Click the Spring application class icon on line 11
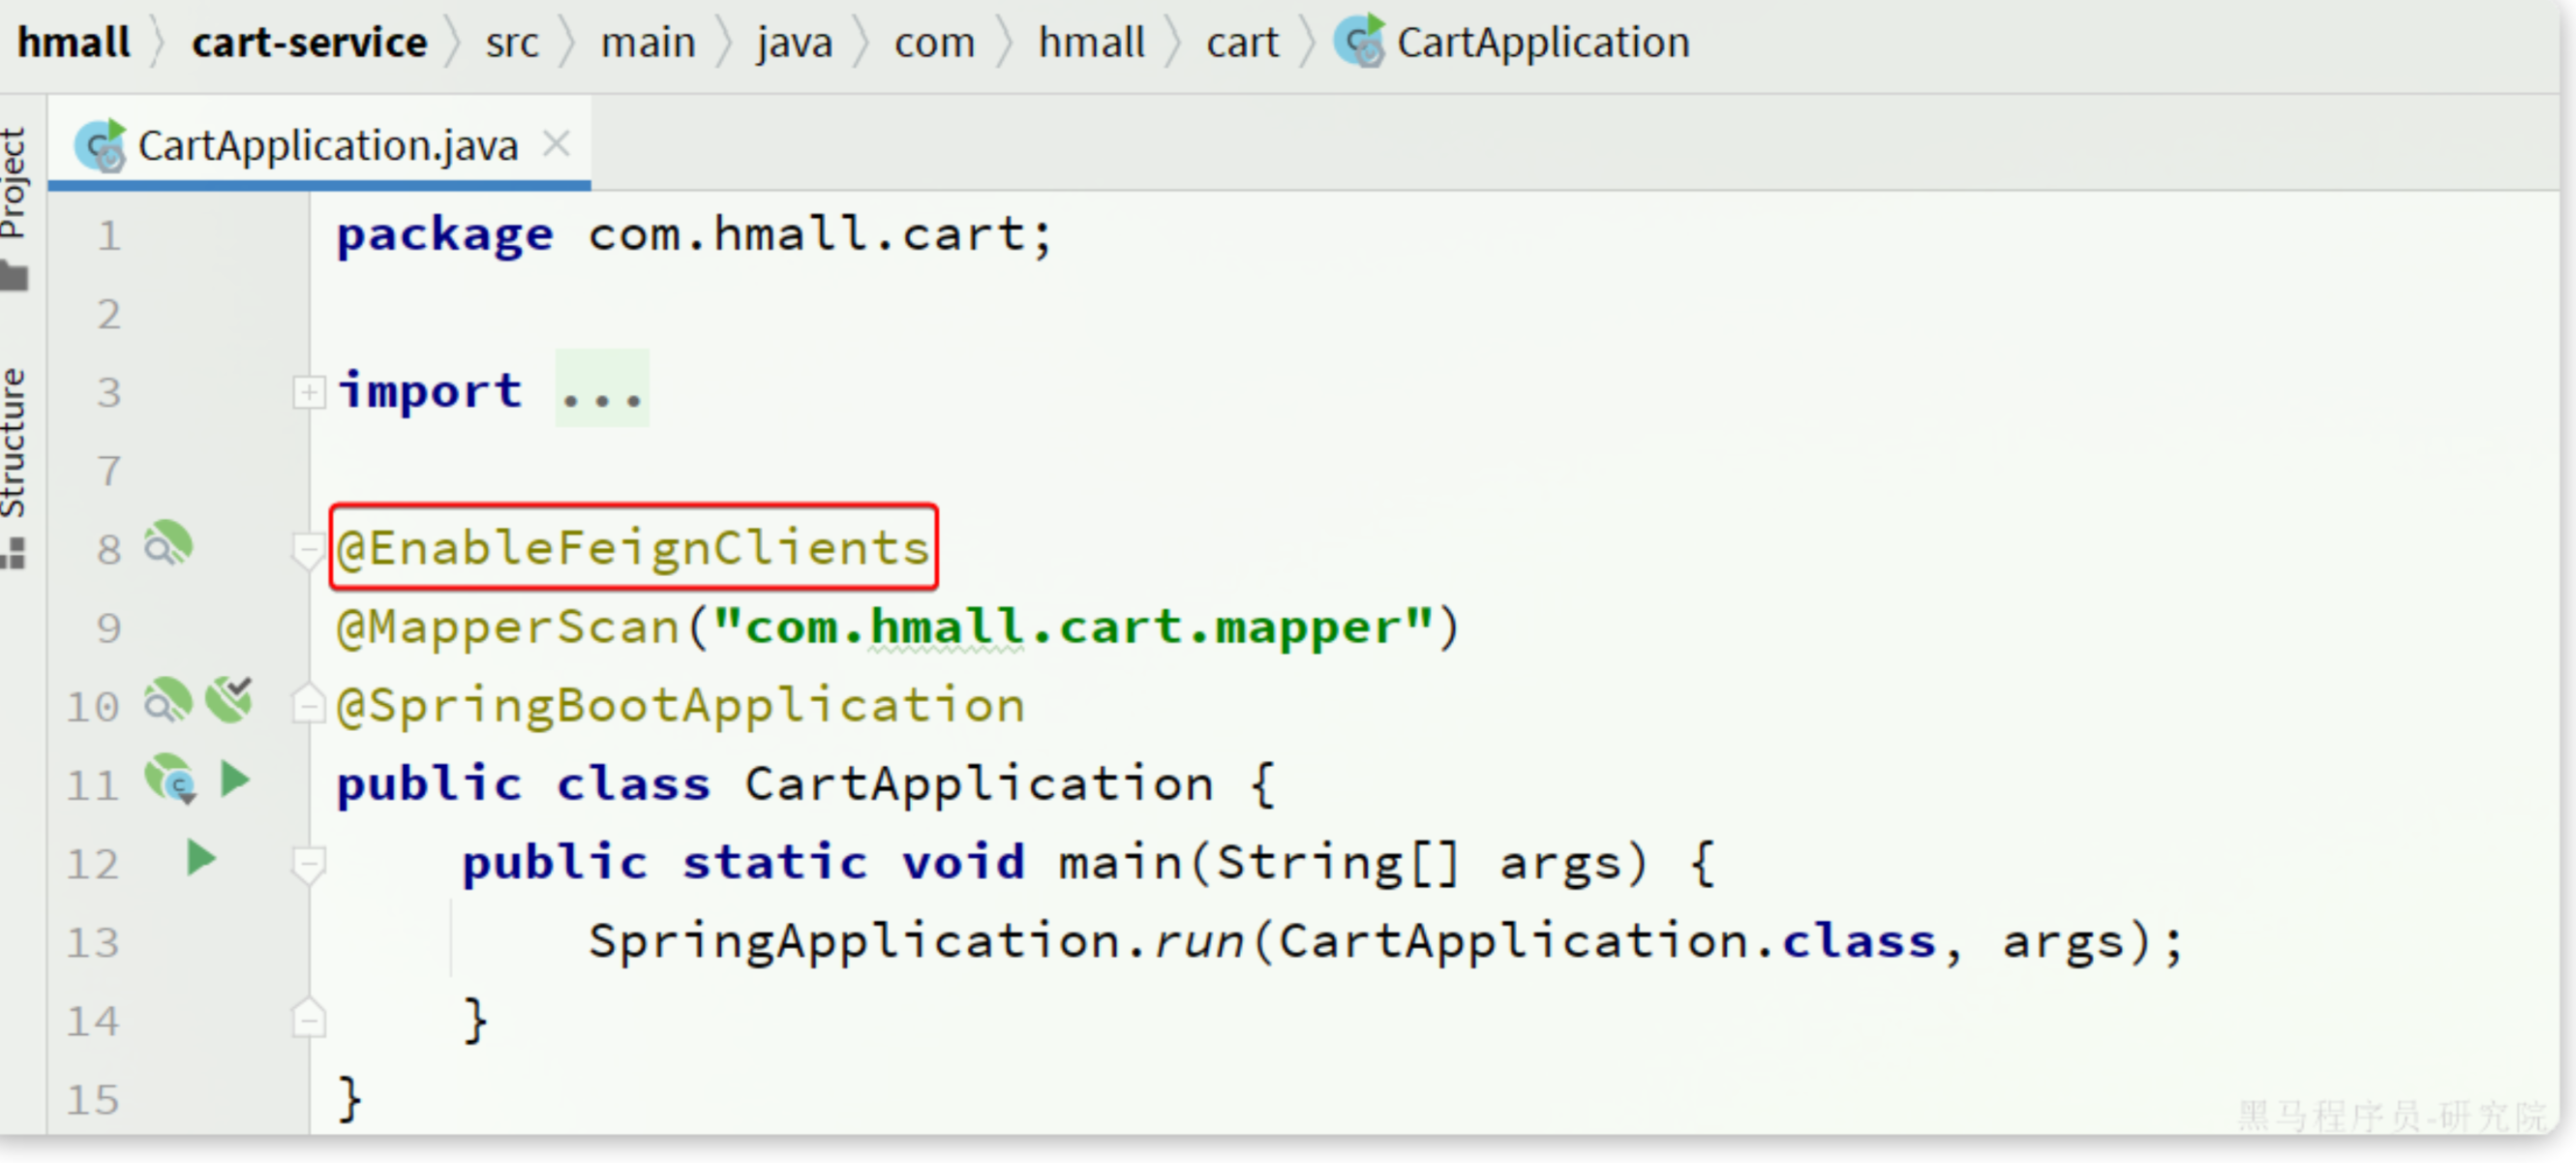Viewport: 2576px width, 1163px height. pos(169,779)
